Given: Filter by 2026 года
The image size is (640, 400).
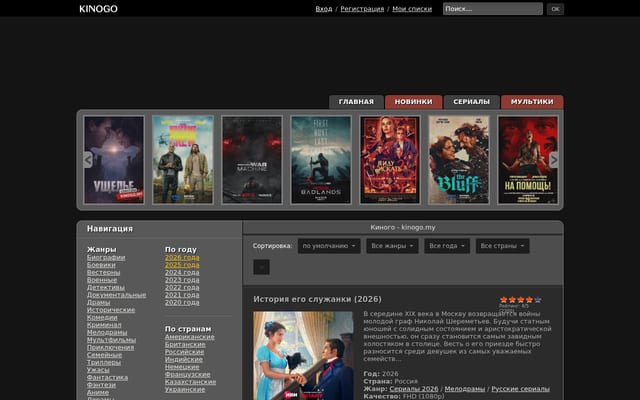Looking at the screenshot, I should [182, 258].
